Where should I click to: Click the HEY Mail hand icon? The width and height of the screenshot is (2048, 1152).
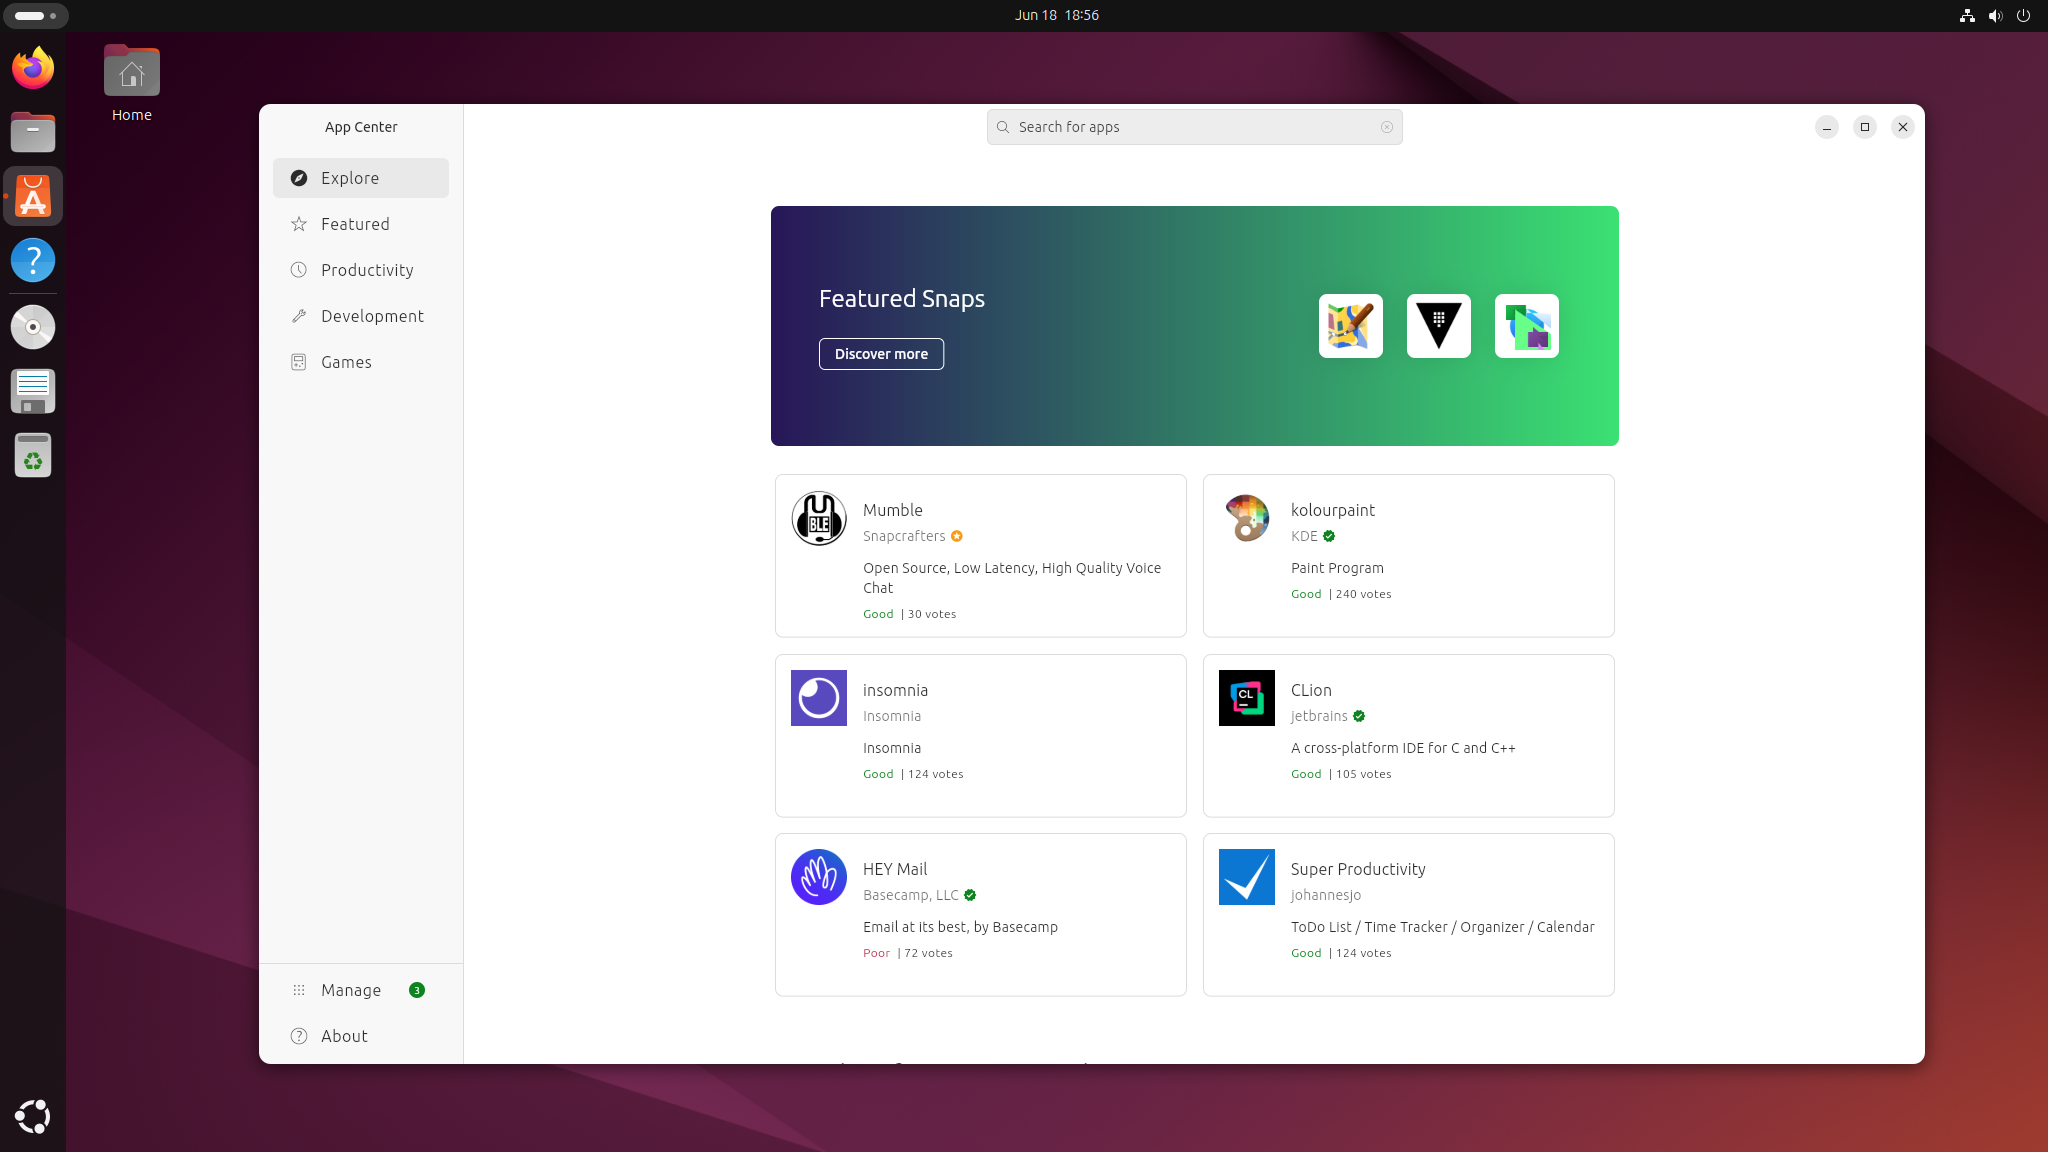pyautogui.click(x=818, y=876)
